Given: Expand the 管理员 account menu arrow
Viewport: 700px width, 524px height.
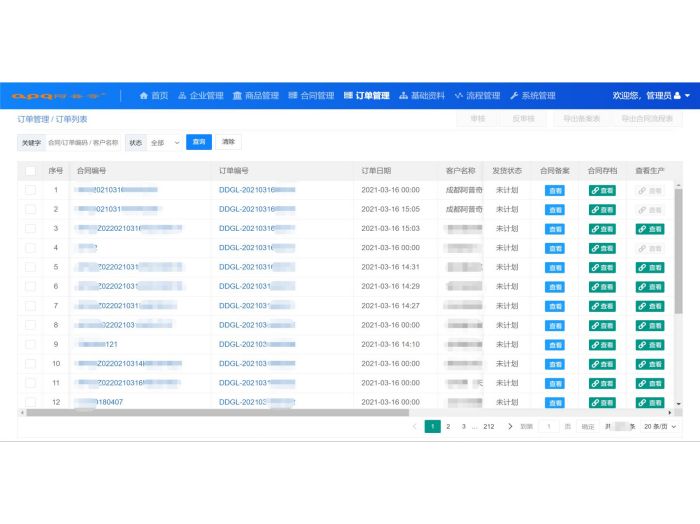Looking at the screenshot, I should click(688, 96).
